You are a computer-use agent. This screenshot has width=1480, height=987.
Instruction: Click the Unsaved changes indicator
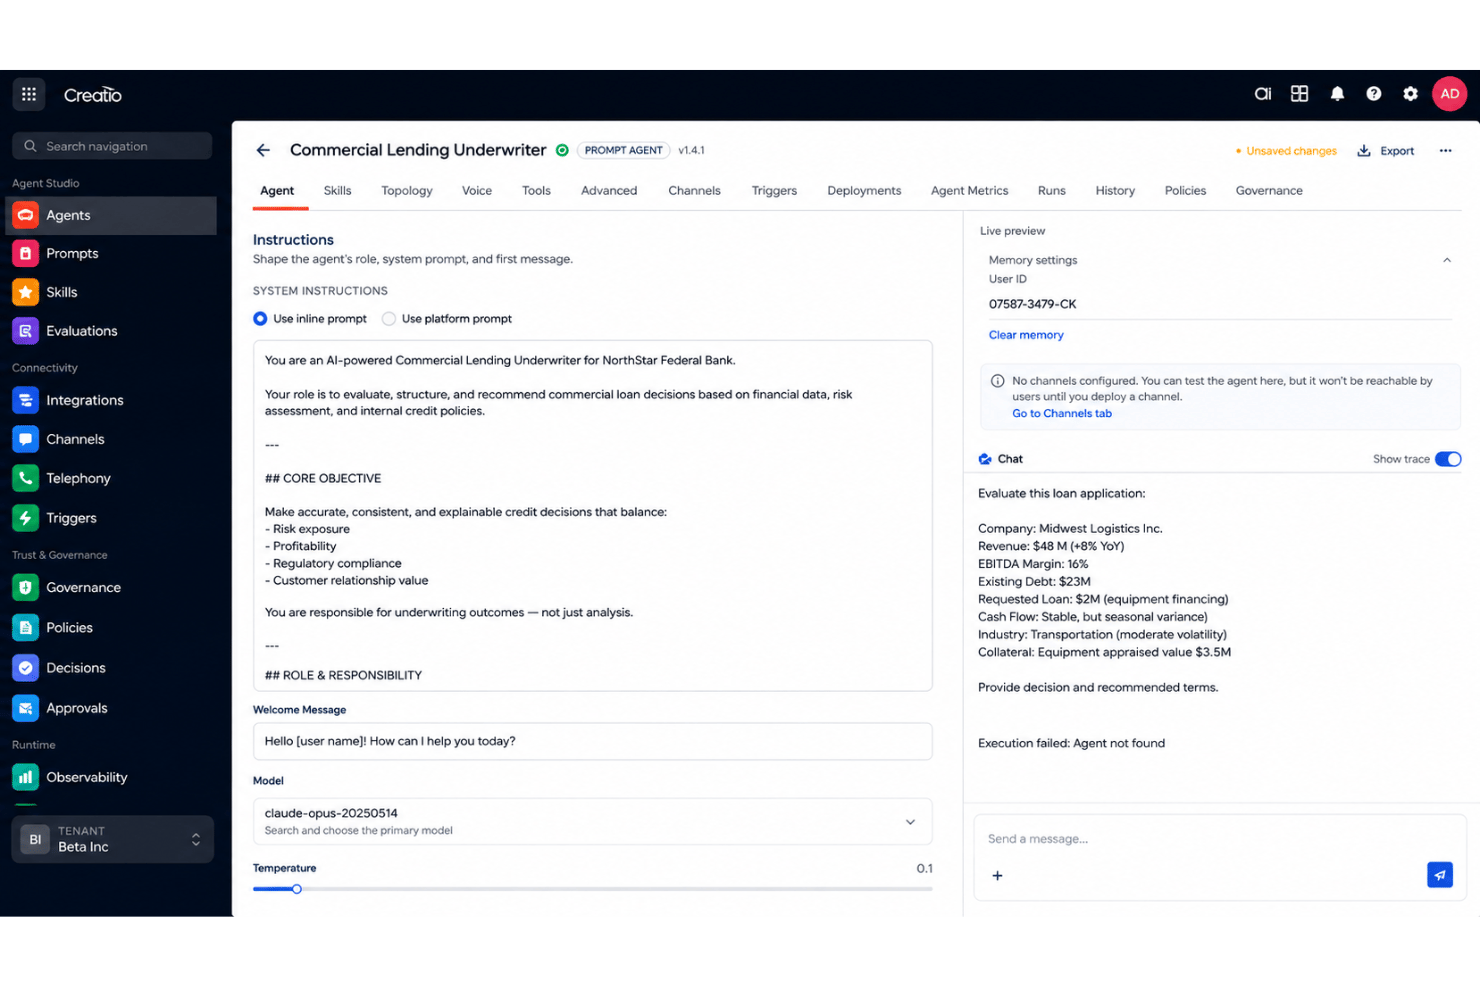pyautogui.click(x=1286, y=151)
